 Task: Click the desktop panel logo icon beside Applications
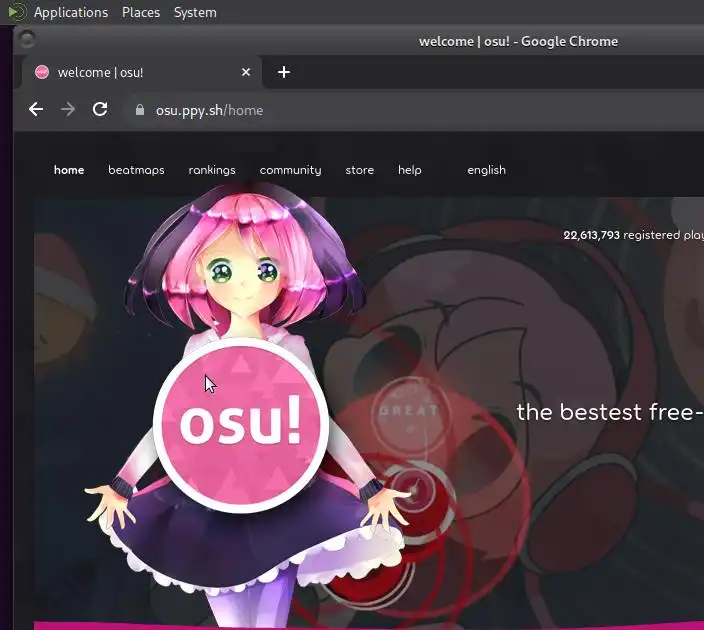17,12
